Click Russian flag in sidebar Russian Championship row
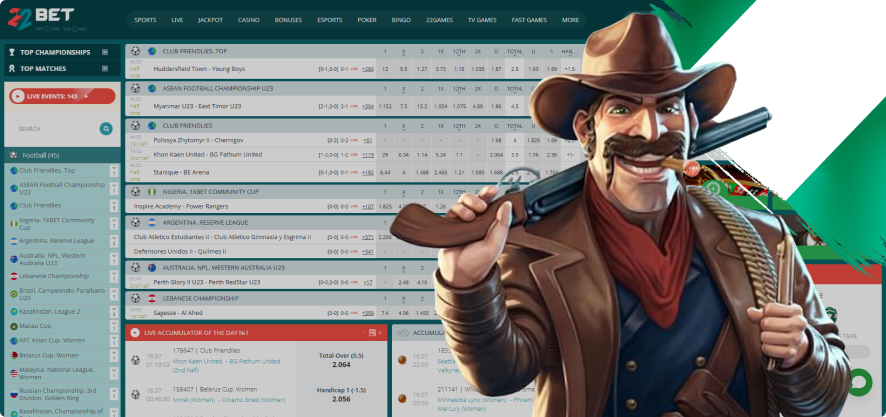886x417 pixels. pos(14,394)
